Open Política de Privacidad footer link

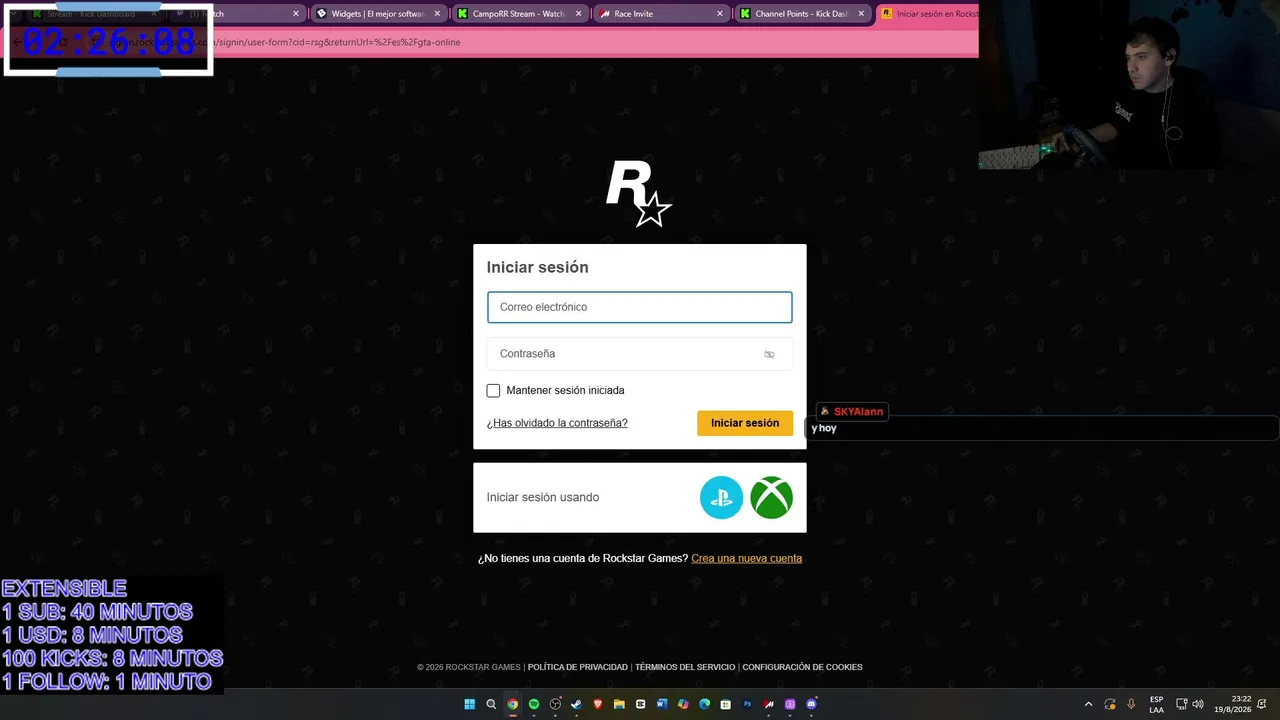tap(578, 667)
